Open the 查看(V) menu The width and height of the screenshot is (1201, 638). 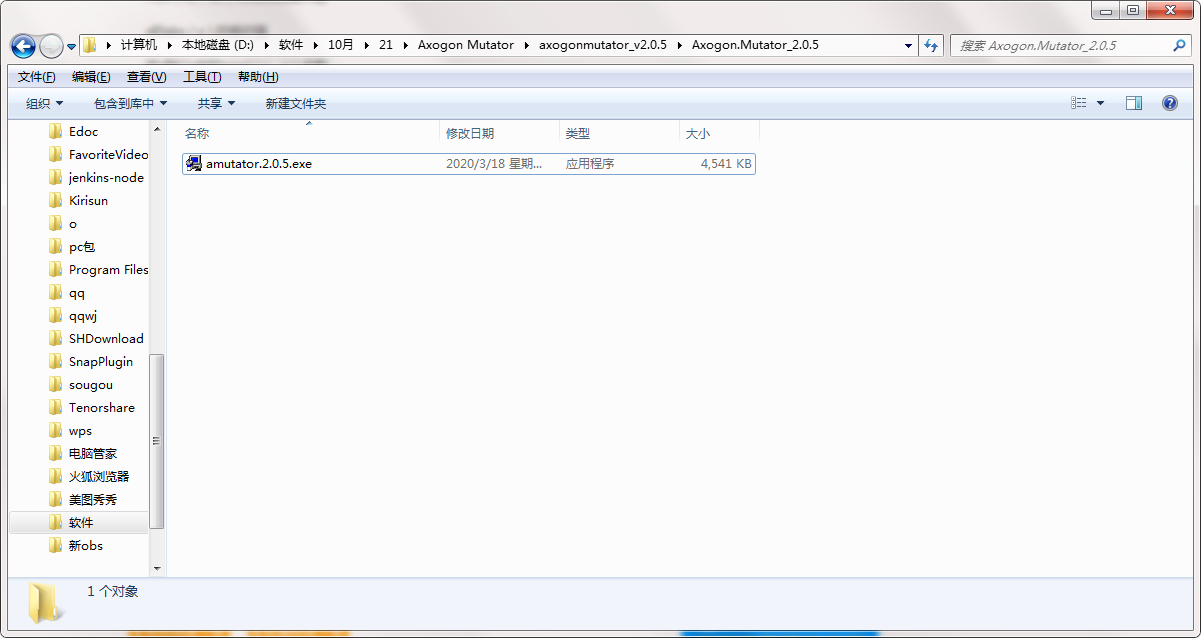point(147,77)
